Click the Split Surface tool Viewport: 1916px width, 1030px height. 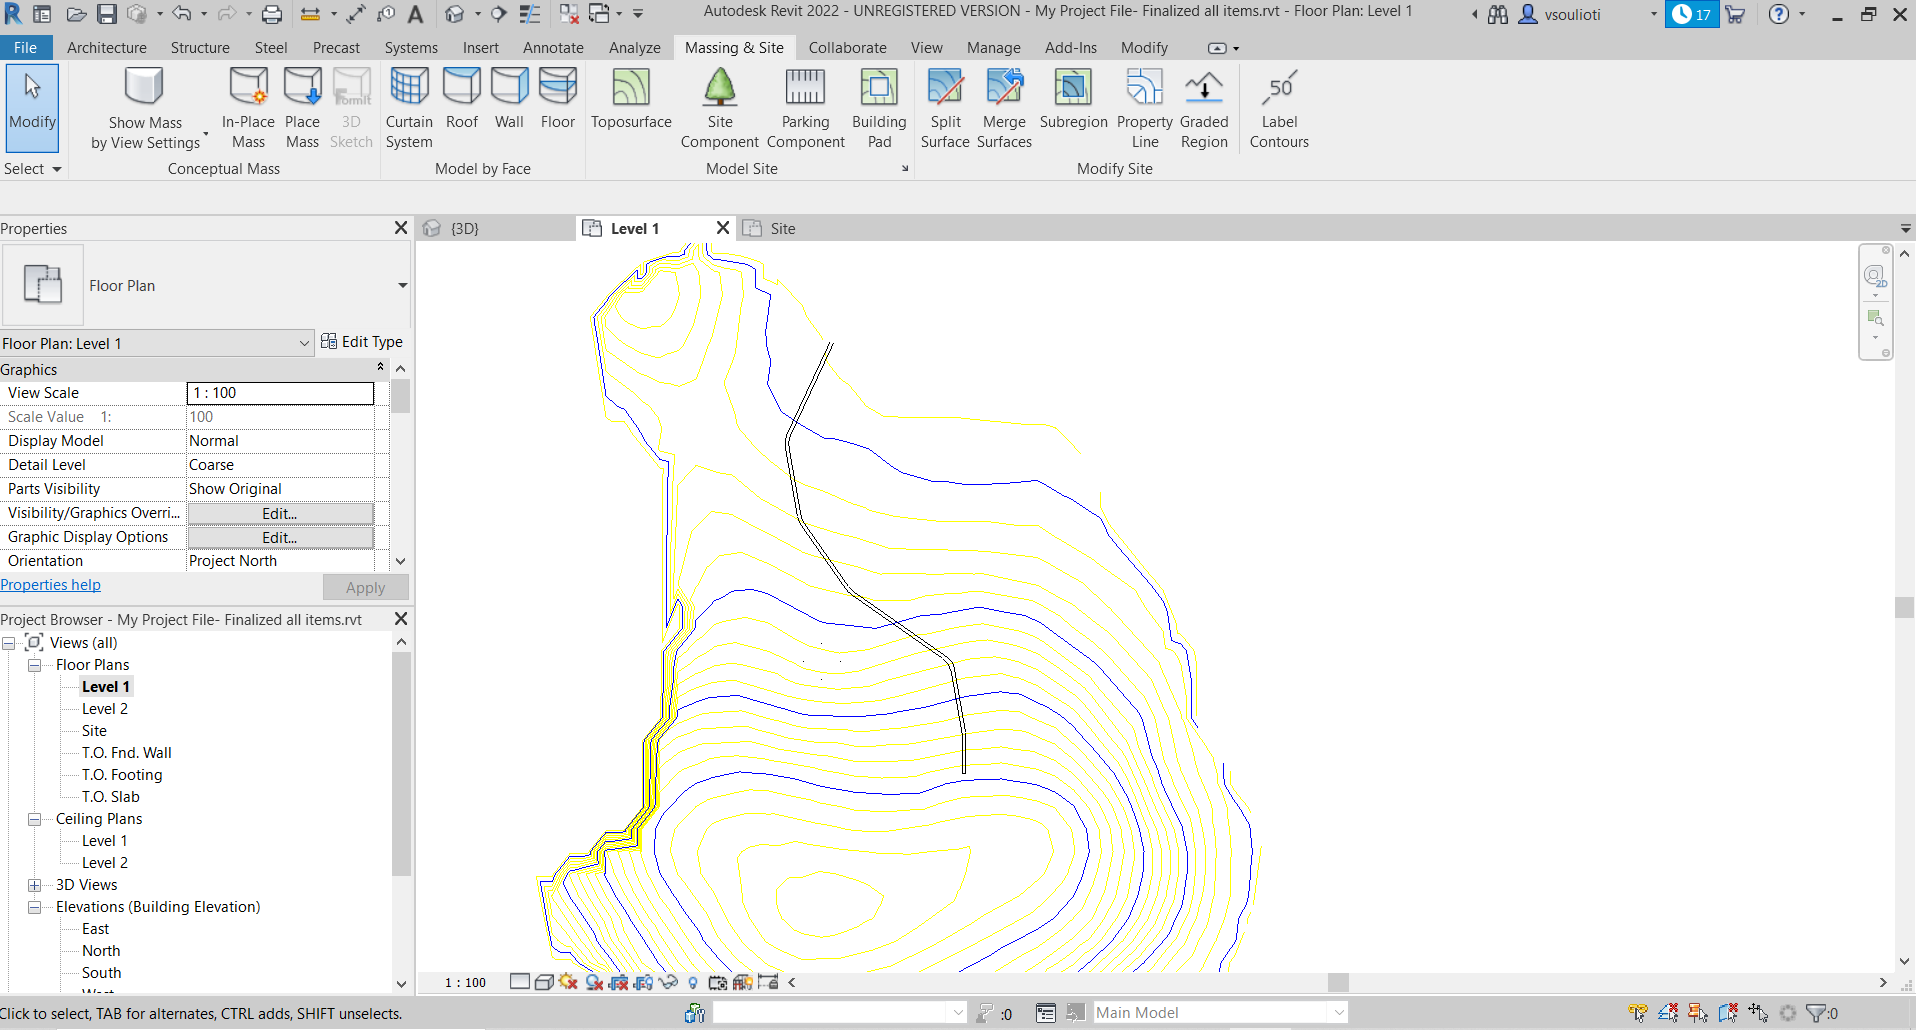[945, 109]
